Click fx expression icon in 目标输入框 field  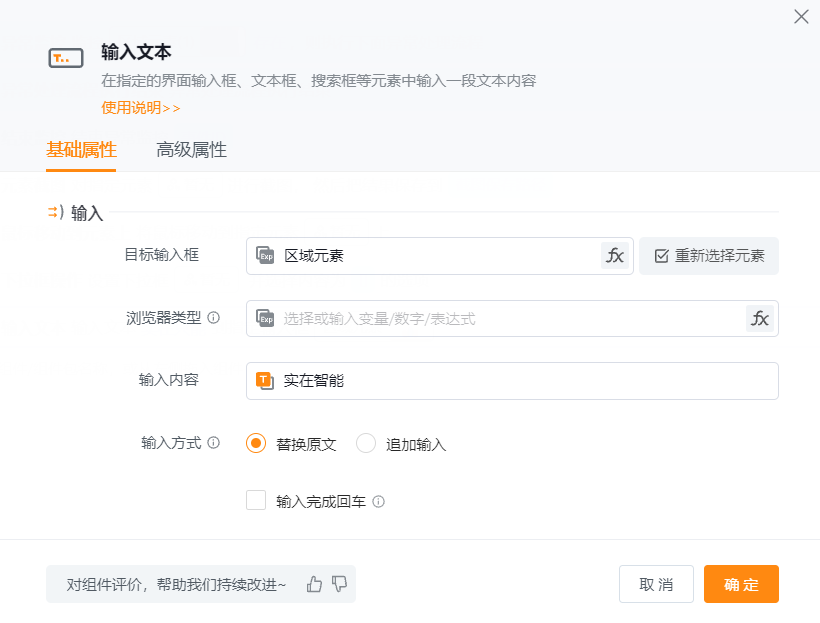615,256
